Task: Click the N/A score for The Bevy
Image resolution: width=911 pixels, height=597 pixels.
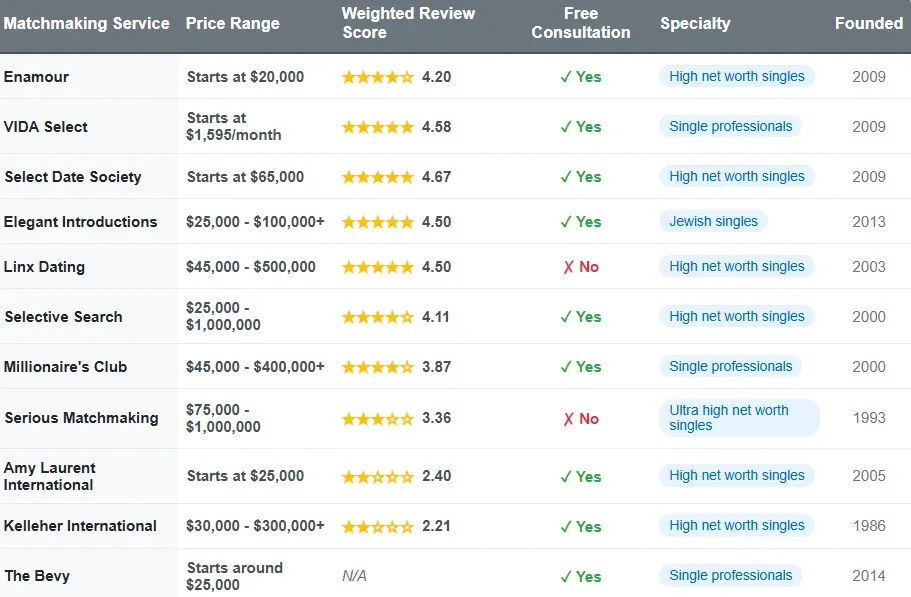Action: [x=350, y=576]
